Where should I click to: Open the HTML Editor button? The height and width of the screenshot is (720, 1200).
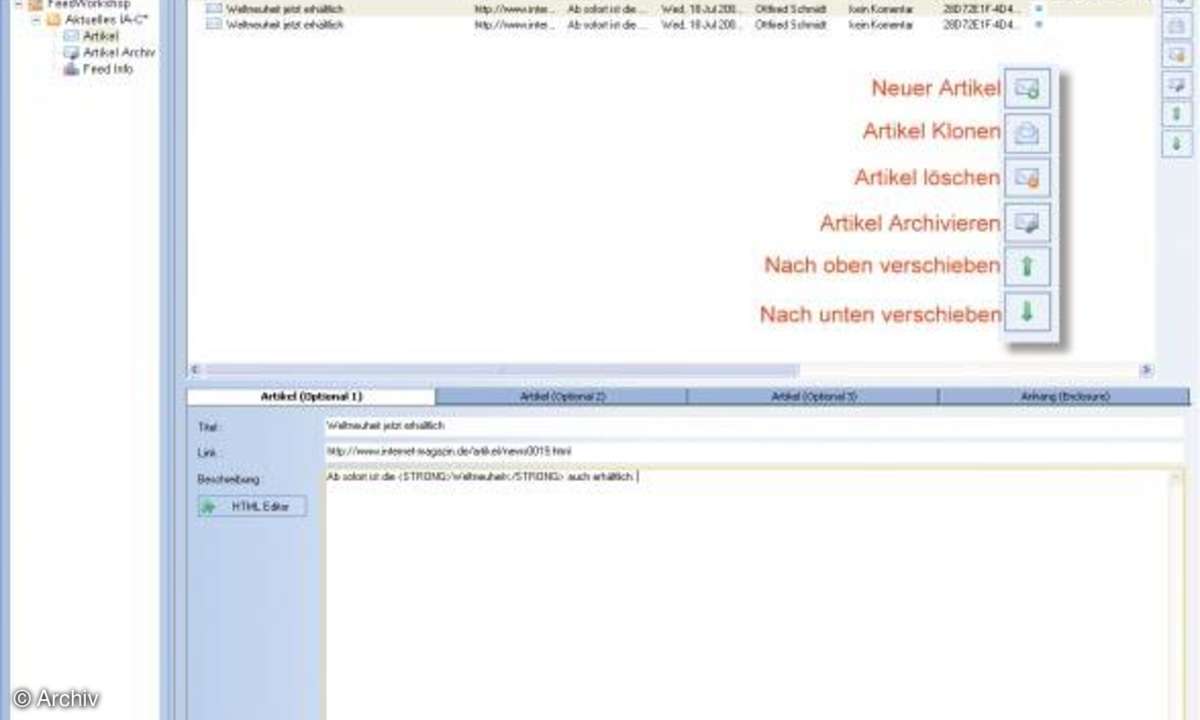click(253, 507)
